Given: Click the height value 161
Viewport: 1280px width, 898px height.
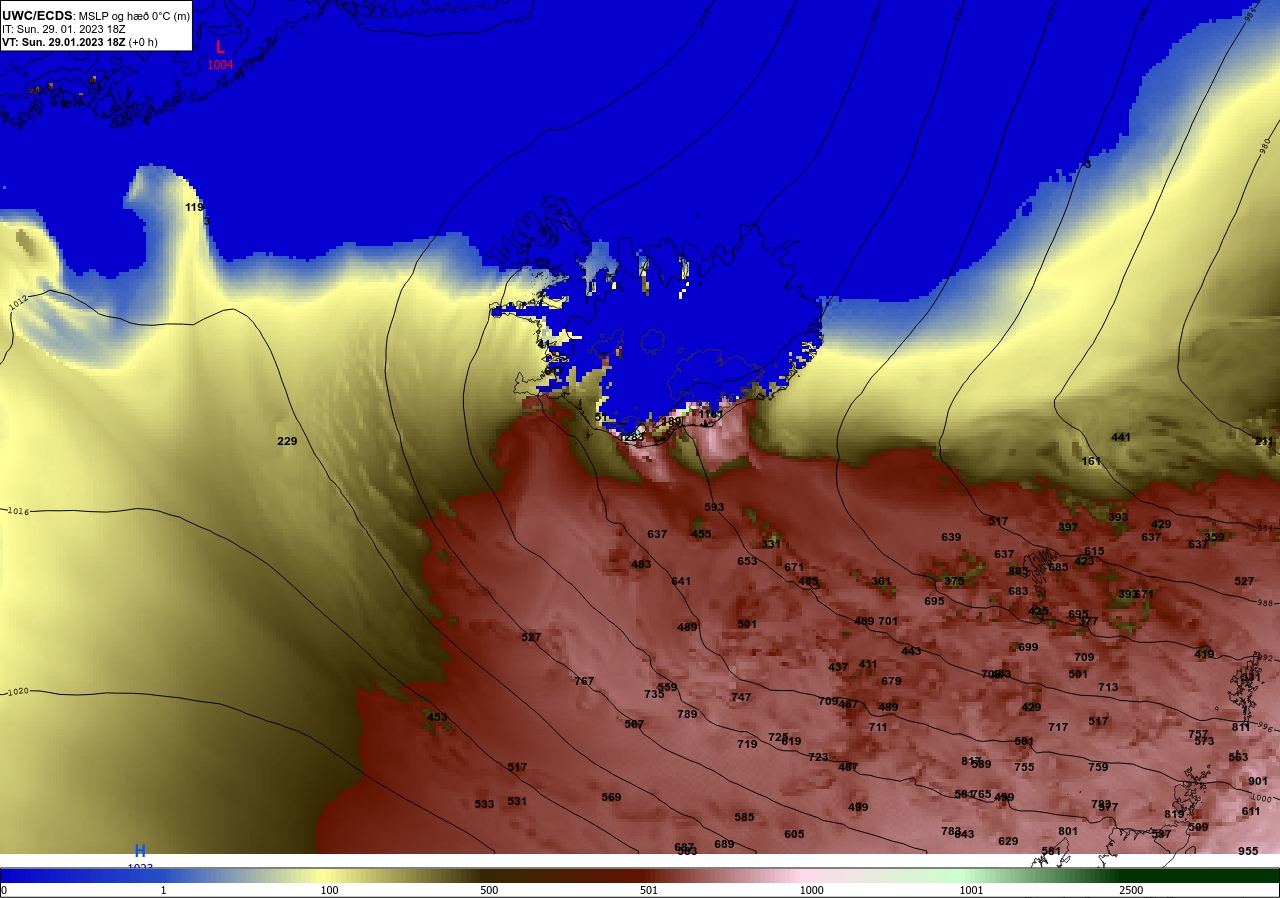Looking at the screenshot, I should click(1091, 461).
